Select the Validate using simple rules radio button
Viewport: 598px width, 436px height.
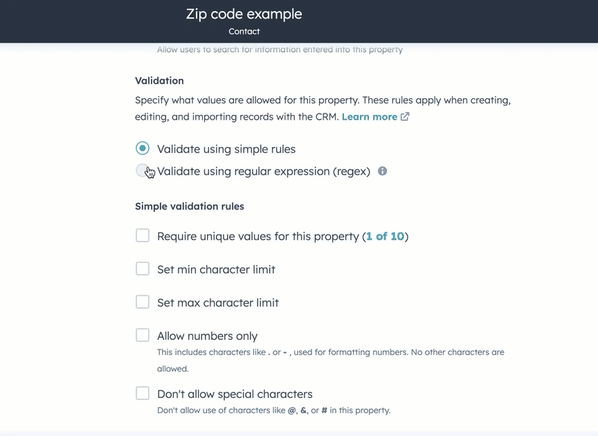point(143,148)
